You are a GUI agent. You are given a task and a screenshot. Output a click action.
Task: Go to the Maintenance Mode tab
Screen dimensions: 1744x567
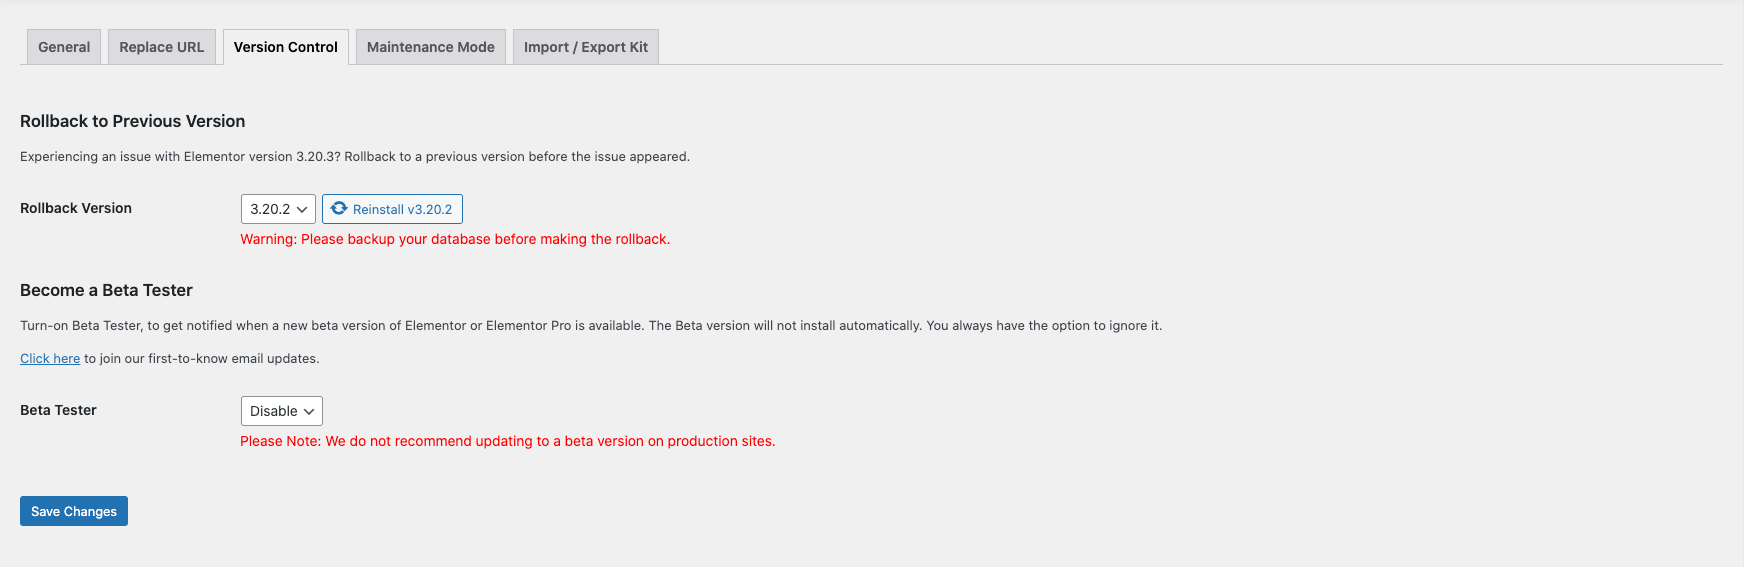tap(430, 47)
